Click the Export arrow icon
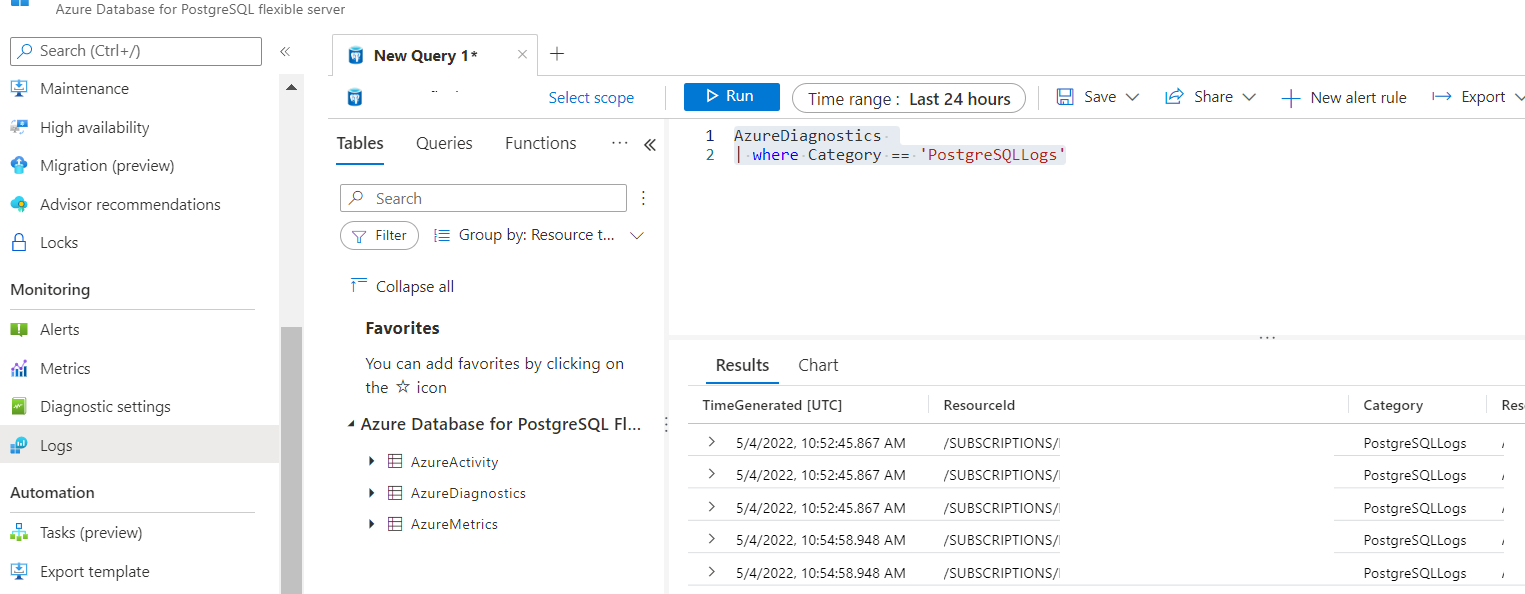The height and width of the screenshot is (594, 1525). click(x=1442, y=97)
